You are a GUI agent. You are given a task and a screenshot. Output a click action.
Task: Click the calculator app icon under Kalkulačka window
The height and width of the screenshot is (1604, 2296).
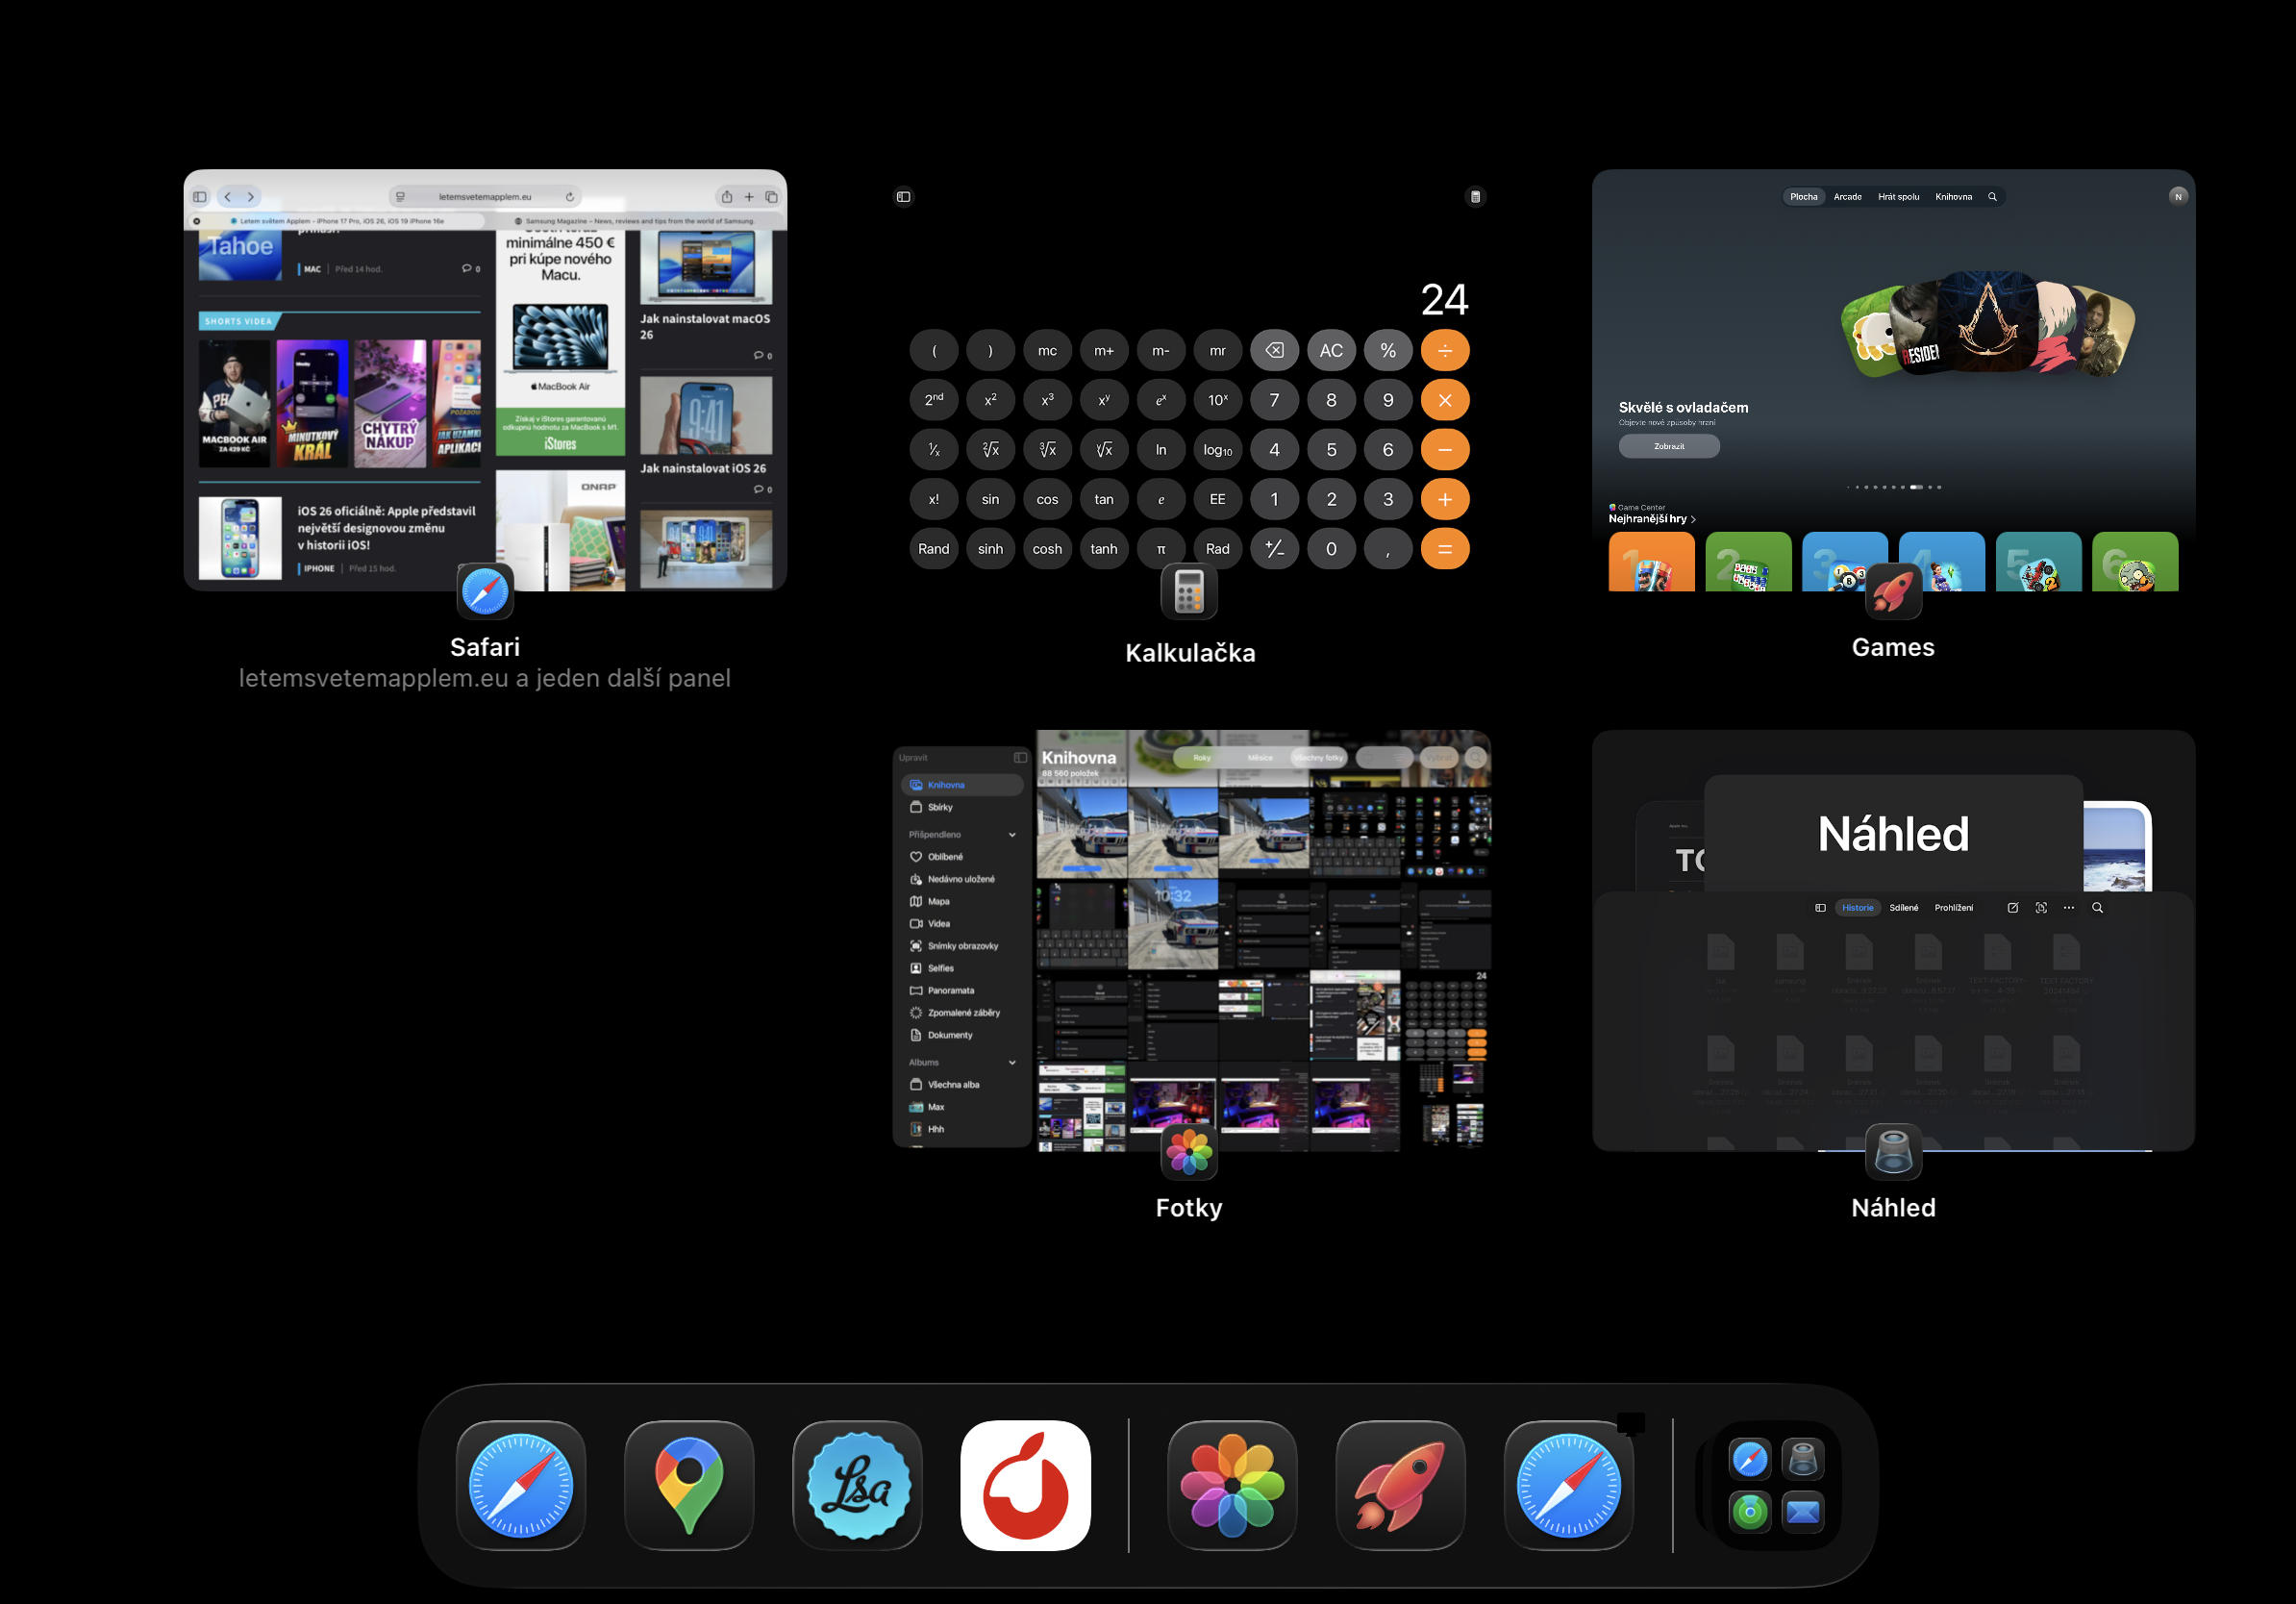point(1188,591)
